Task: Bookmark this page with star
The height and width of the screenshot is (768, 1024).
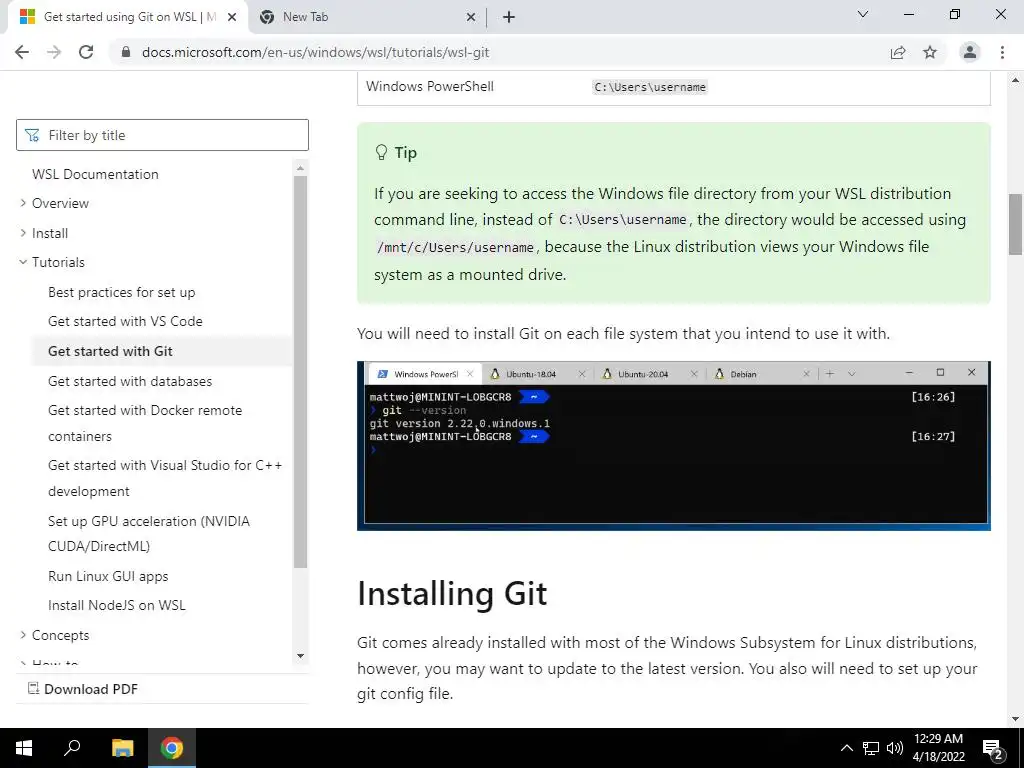Action: pos(930,52)
